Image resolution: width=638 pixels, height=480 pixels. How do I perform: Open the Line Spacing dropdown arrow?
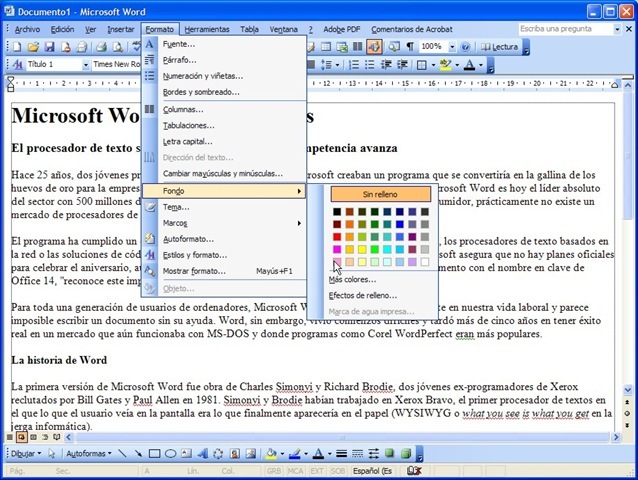[338, 65]
